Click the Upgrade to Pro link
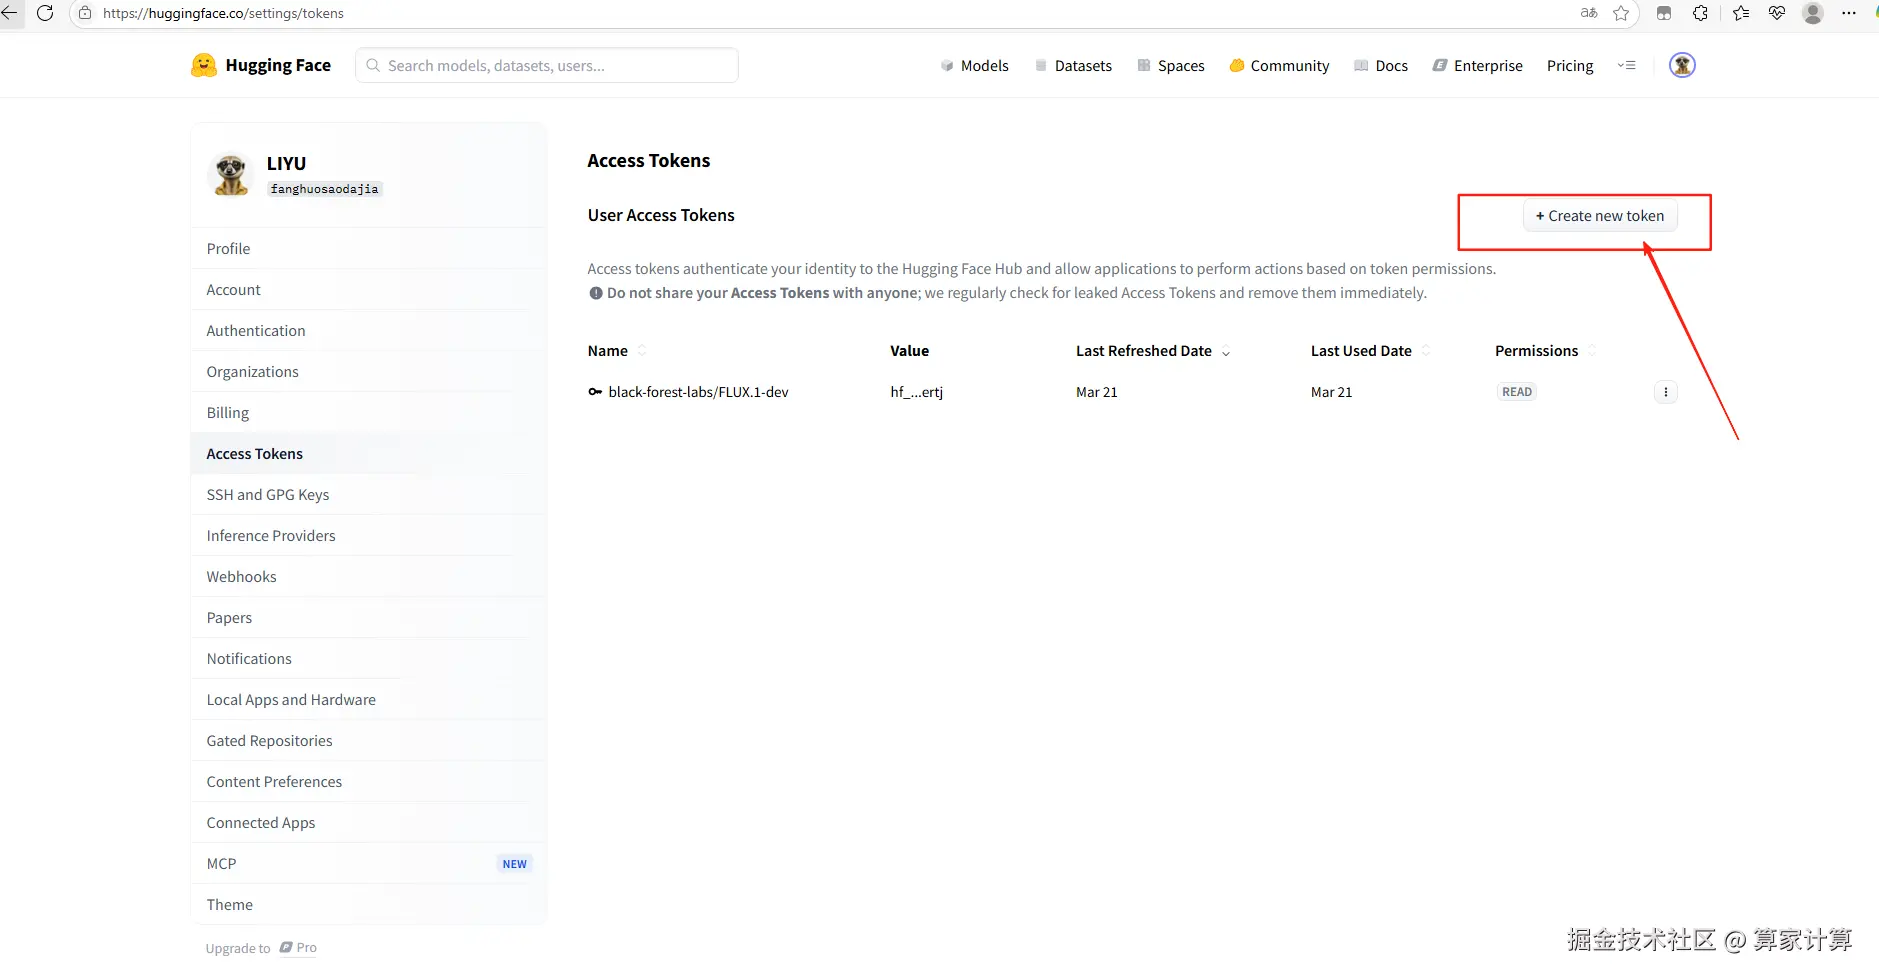1879x980 pixels. click(261, 948)
